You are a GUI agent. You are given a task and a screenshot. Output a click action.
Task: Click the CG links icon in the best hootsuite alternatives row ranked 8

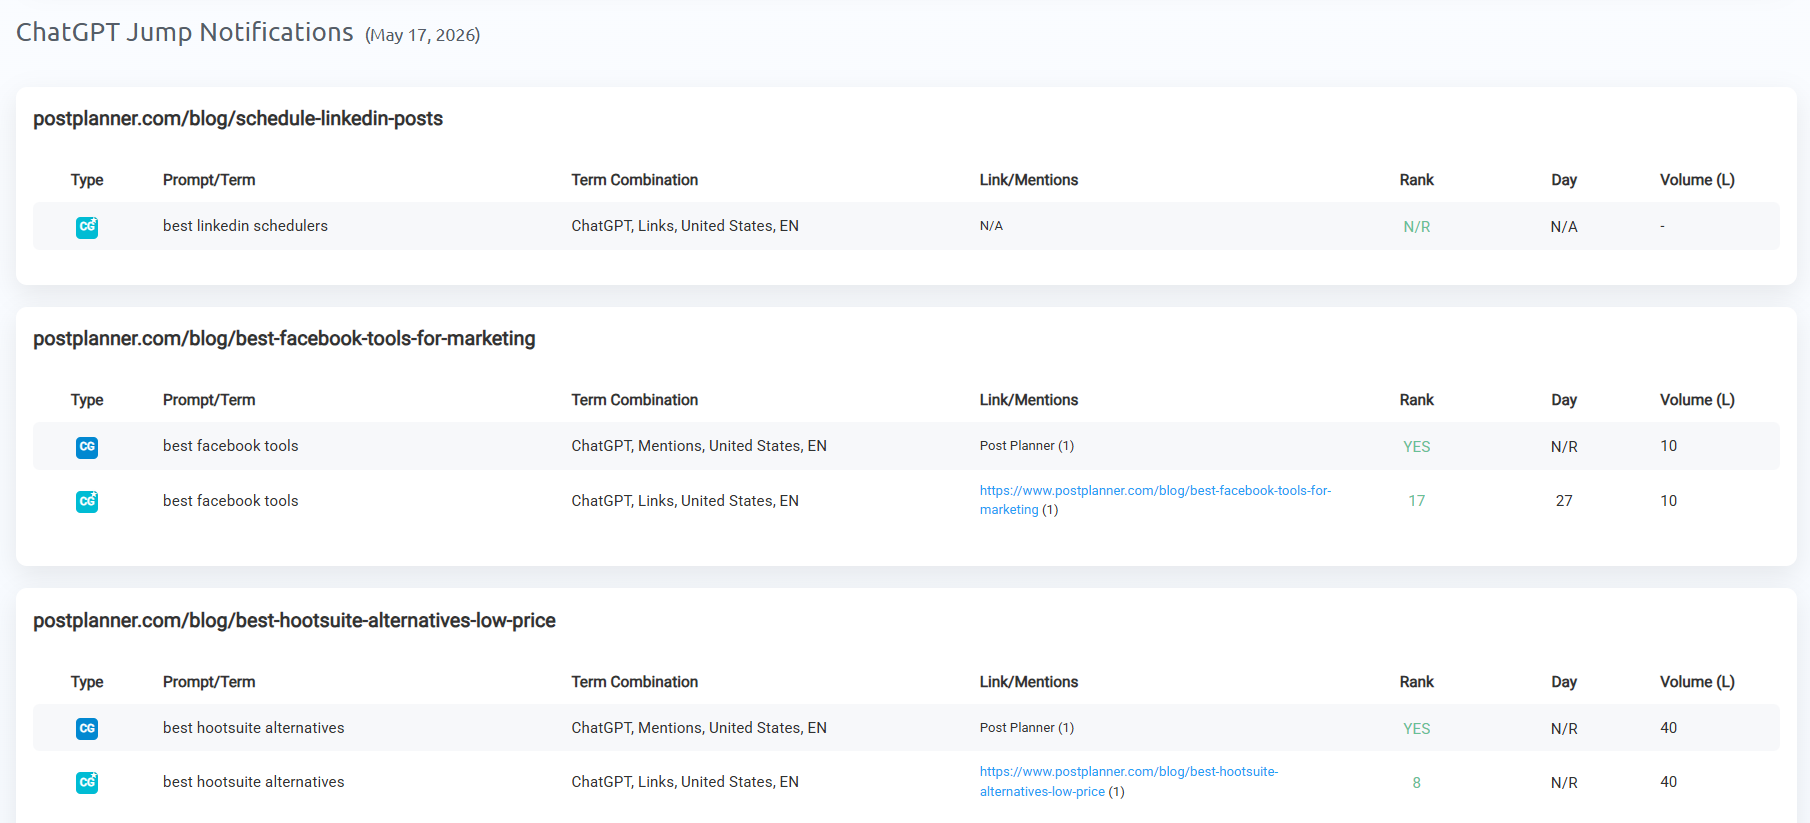pos(87,782)
